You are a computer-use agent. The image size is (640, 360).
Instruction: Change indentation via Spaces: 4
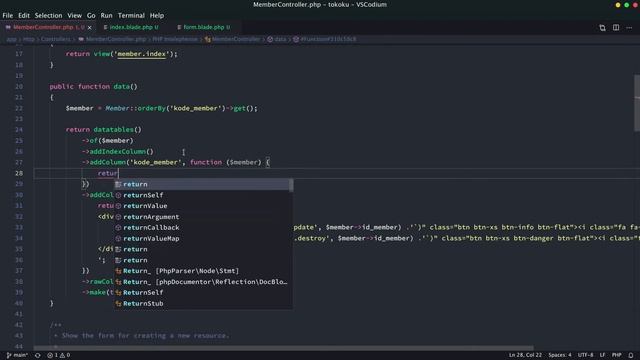click(560, 355)
